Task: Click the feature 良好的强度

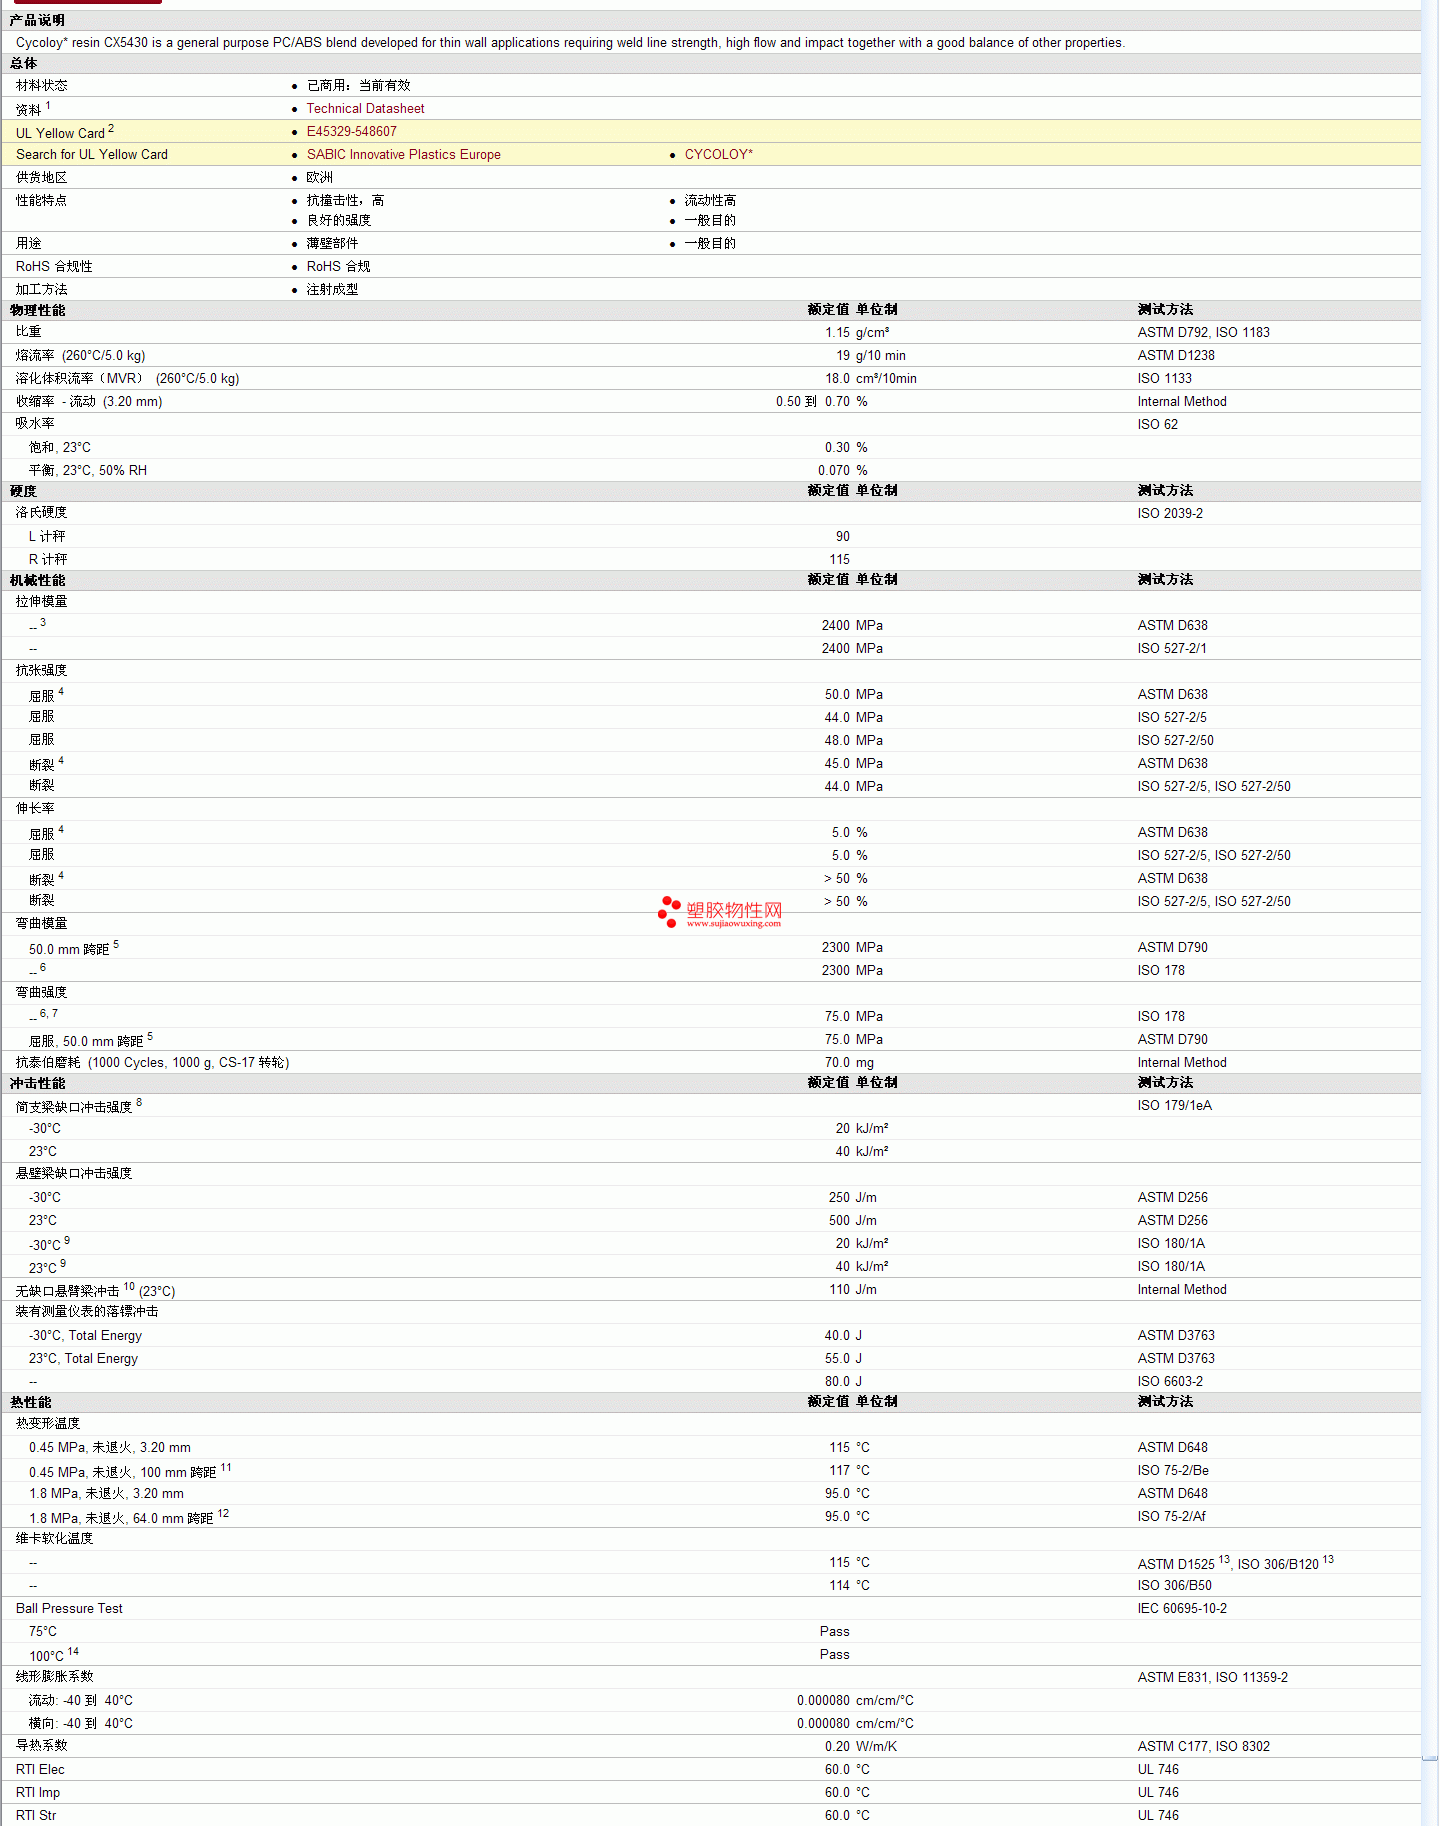Action: [338, 220]
